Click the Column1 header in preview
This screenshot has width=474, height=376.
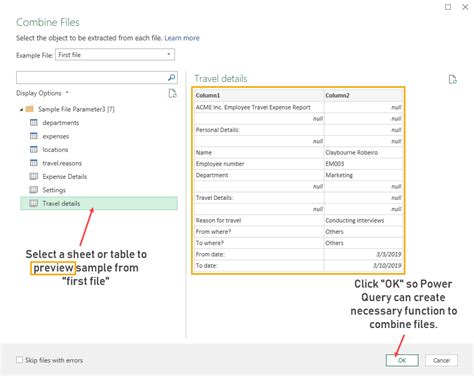click(x=259, y=95)
